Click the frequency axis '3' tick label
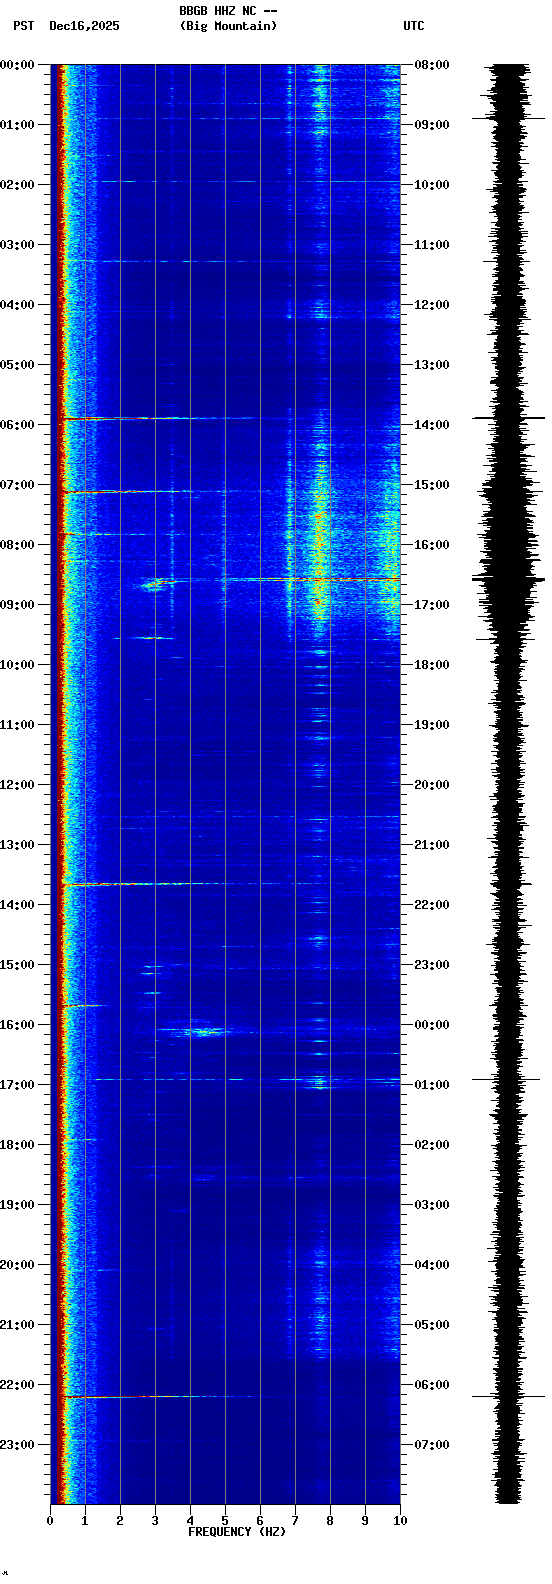The image size is (552, 1584). click(x=155, y=1521)
